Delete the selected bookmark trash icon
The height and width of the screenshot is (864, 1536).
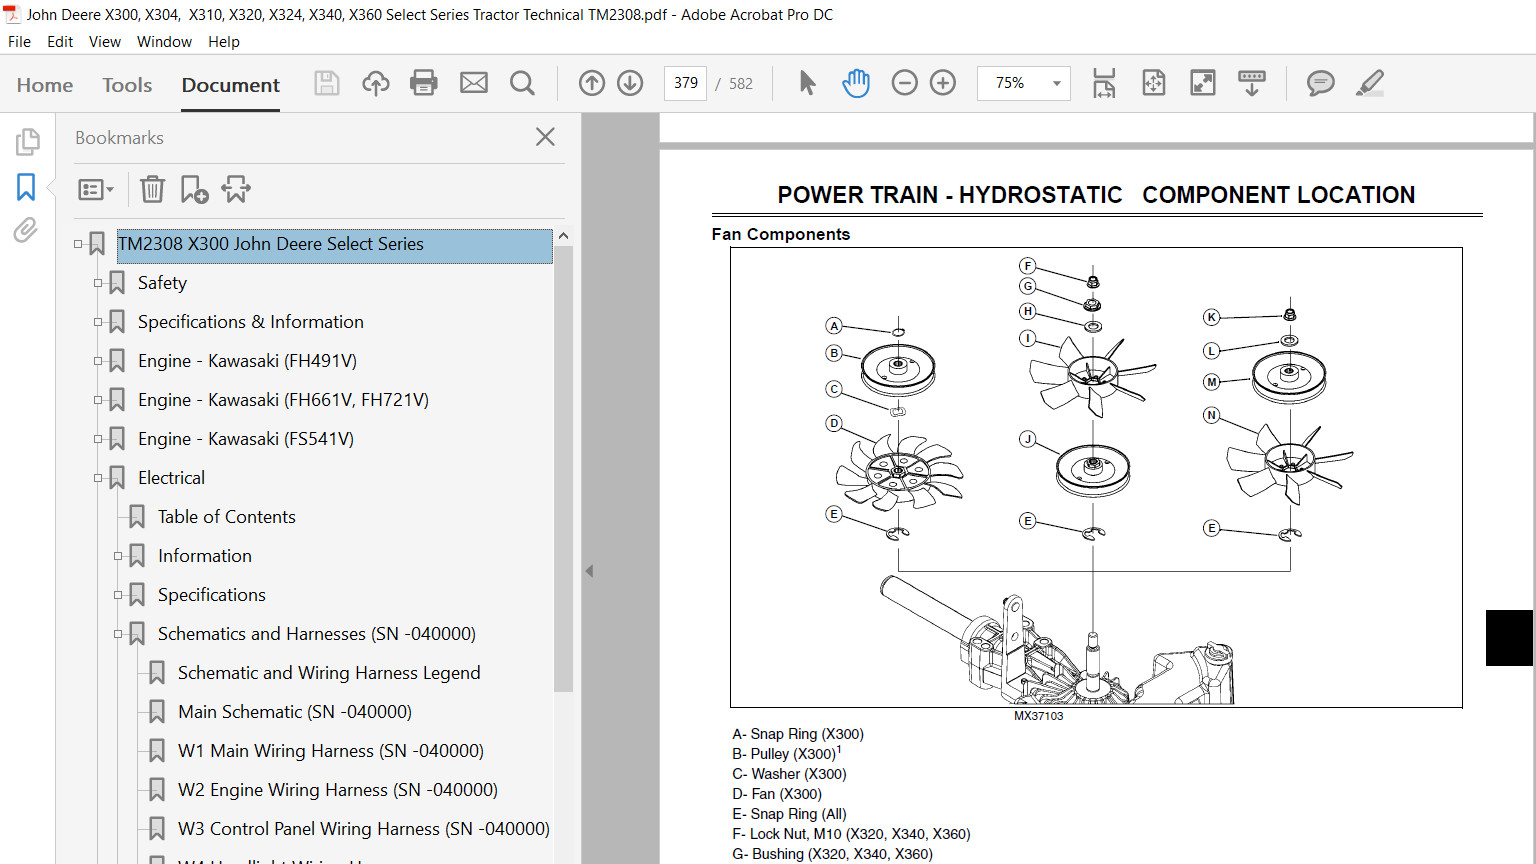(152, 189)
